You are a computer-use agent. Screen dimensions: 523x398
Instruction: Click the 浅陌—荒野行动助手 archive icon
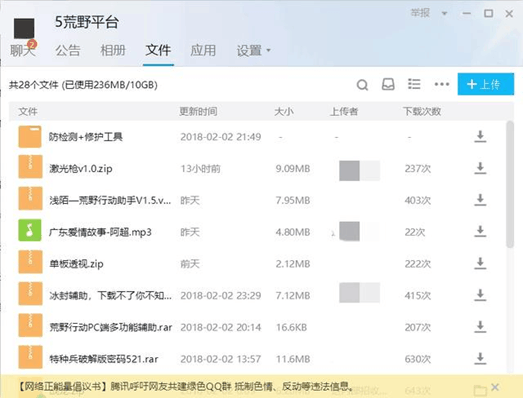pos(30,198)
